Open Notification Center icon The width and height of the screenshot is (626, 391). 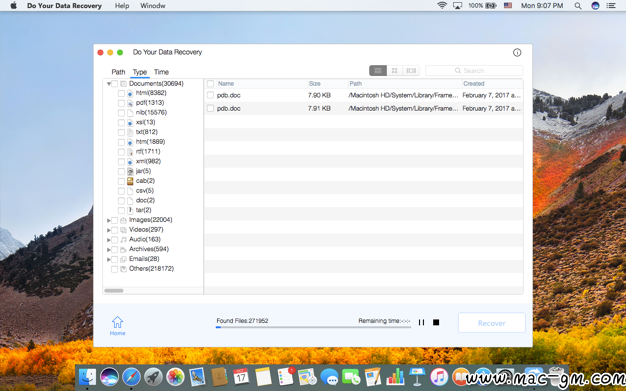coord(611,6)
